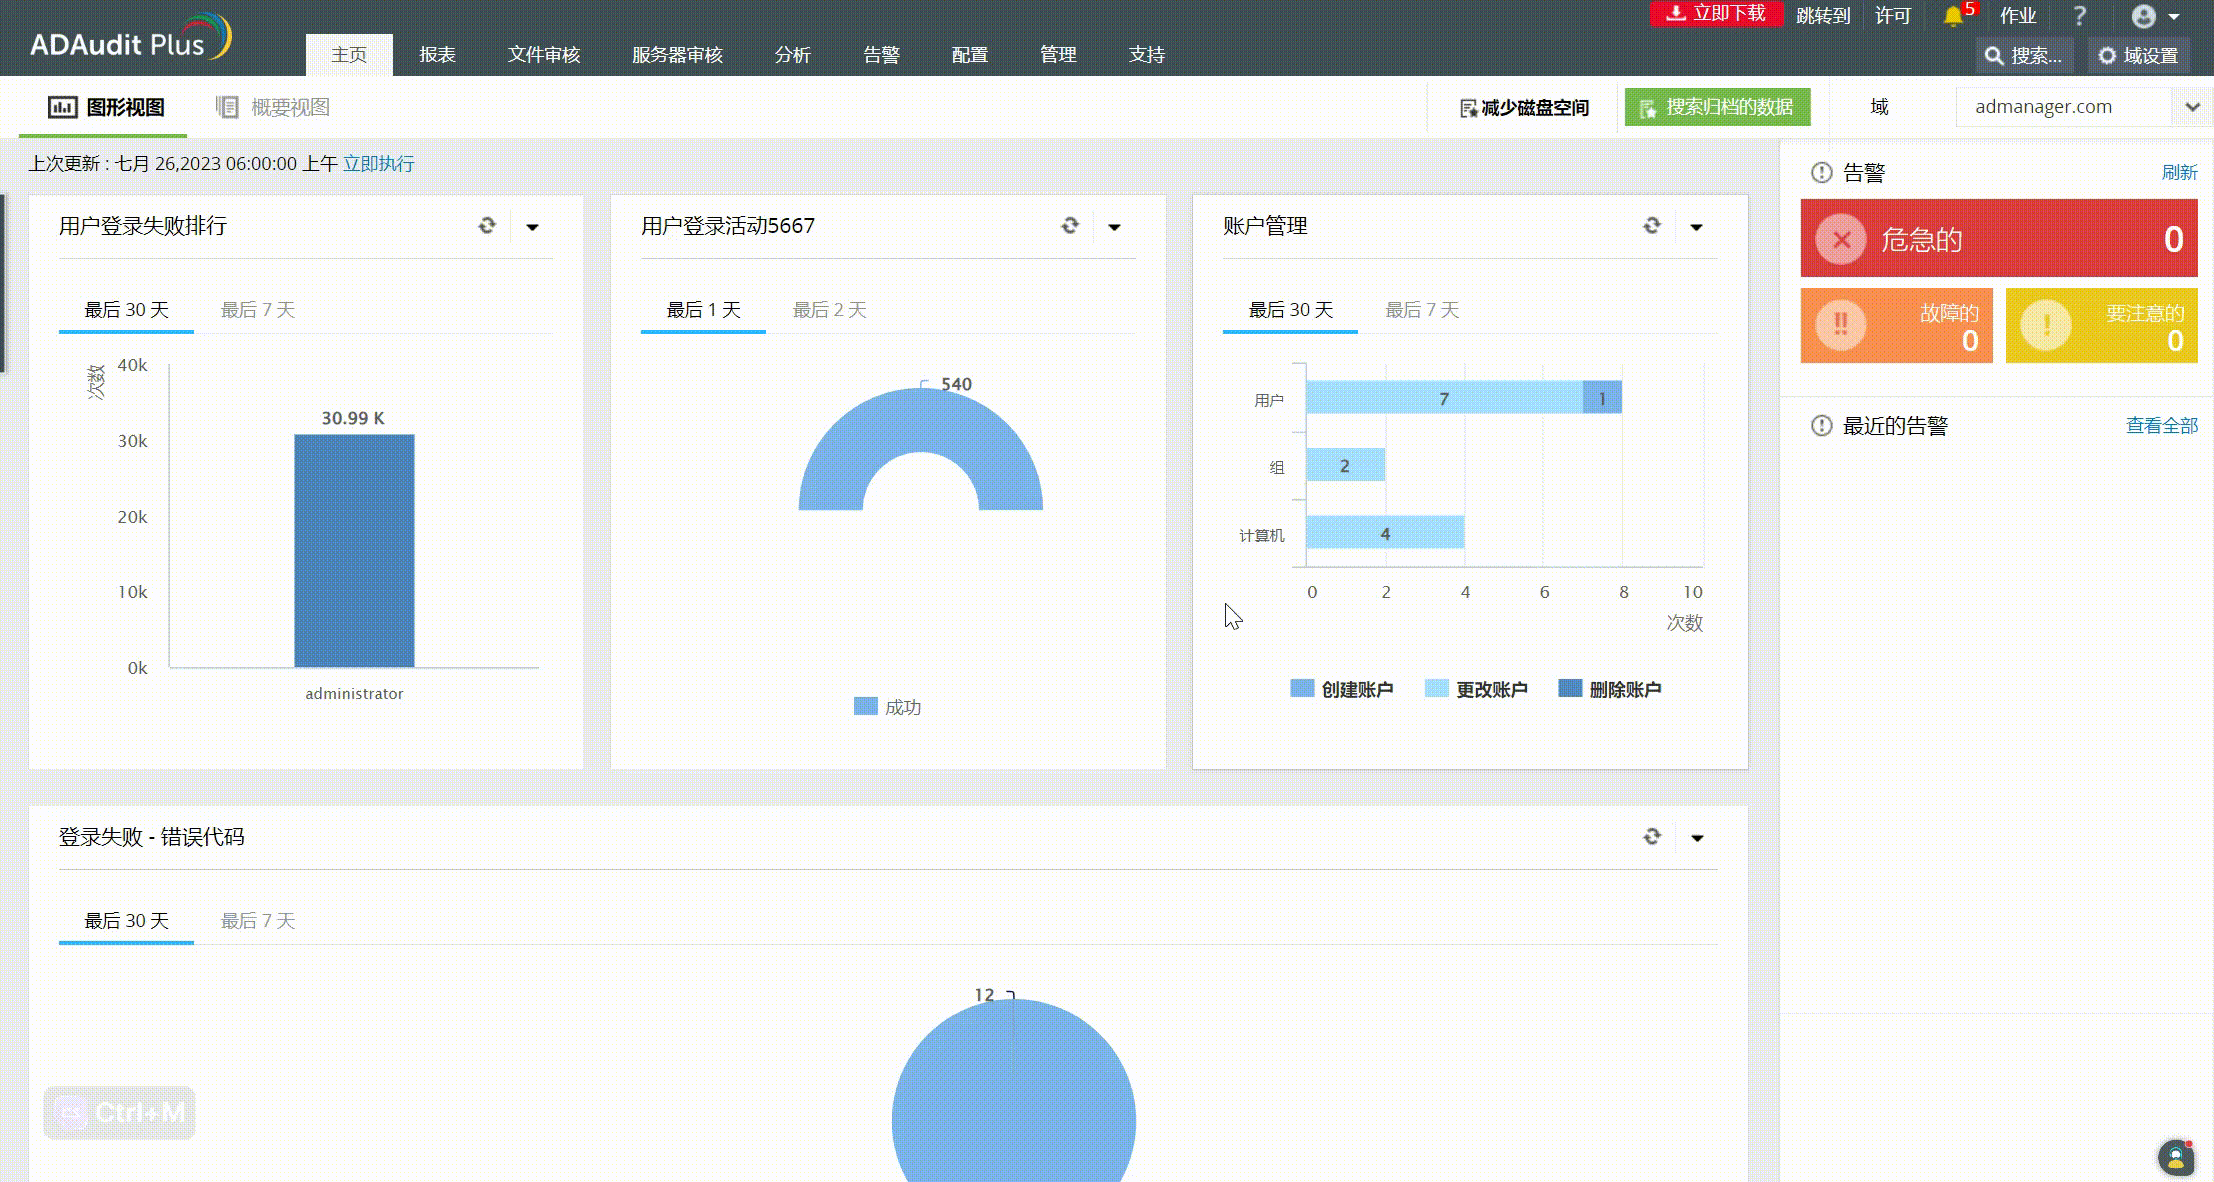Open options arrow for 用户登录活动5667
The width and height of the screenshot is (2214, 1182).
[1114, 227]
